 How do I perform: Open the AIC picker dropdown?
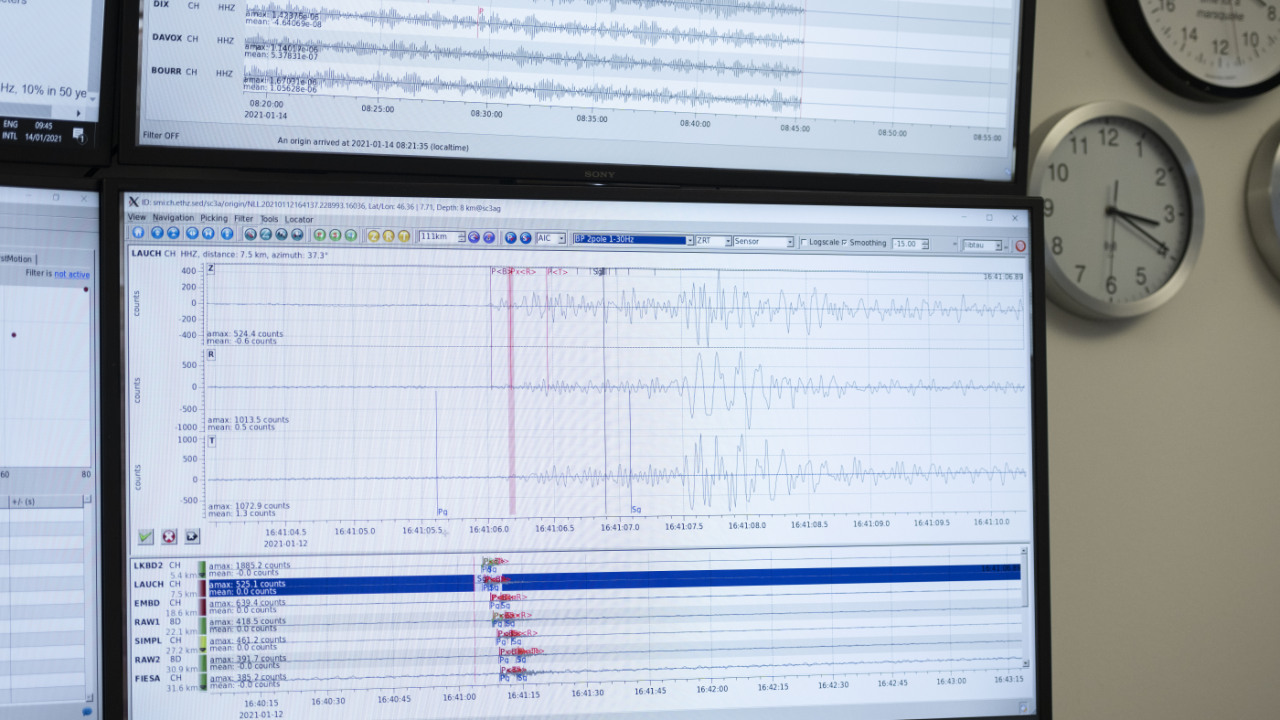click(551, 238)
